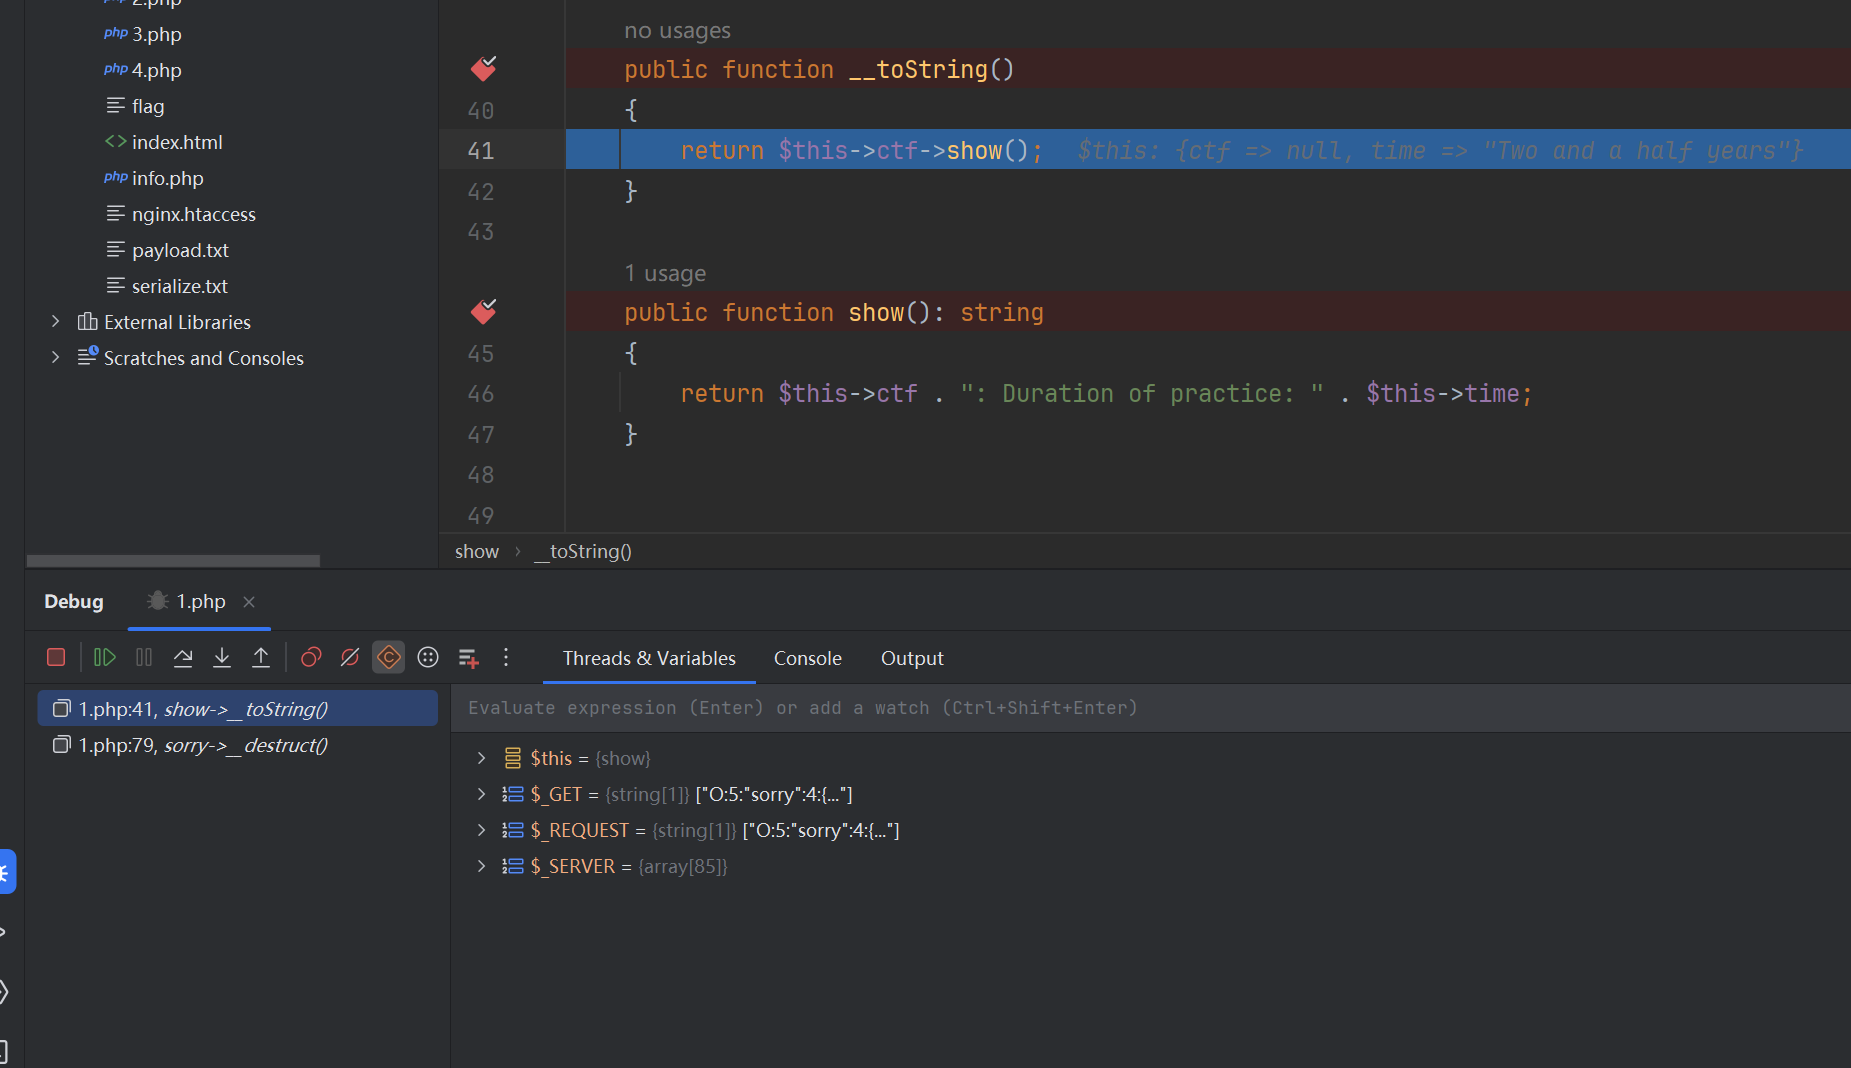Add a new watch expression icon

click(468, 657)
